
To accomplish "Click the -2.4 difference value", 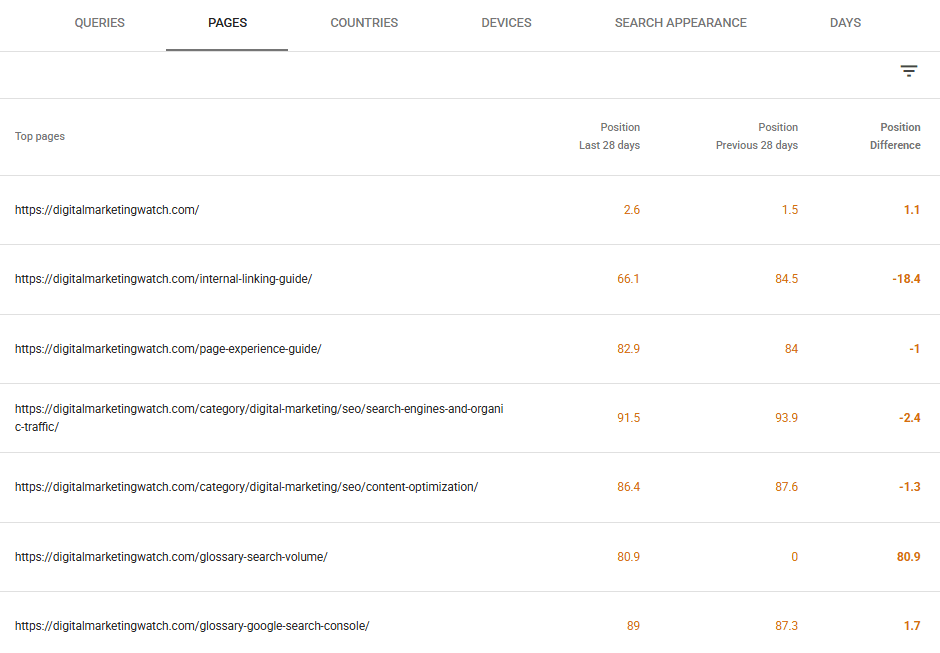I will click(x=909, y=418).
